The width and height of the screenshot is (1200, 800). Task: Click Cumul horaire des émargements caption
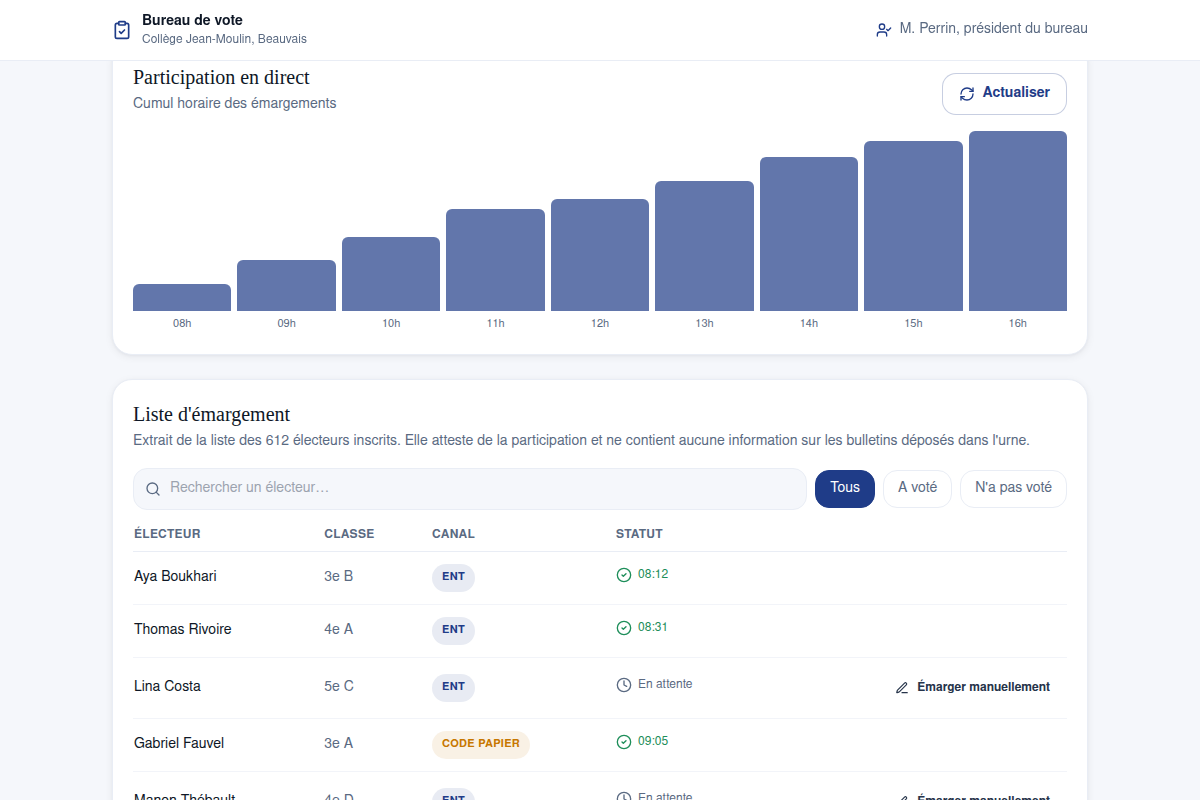[x=235, y=103]
